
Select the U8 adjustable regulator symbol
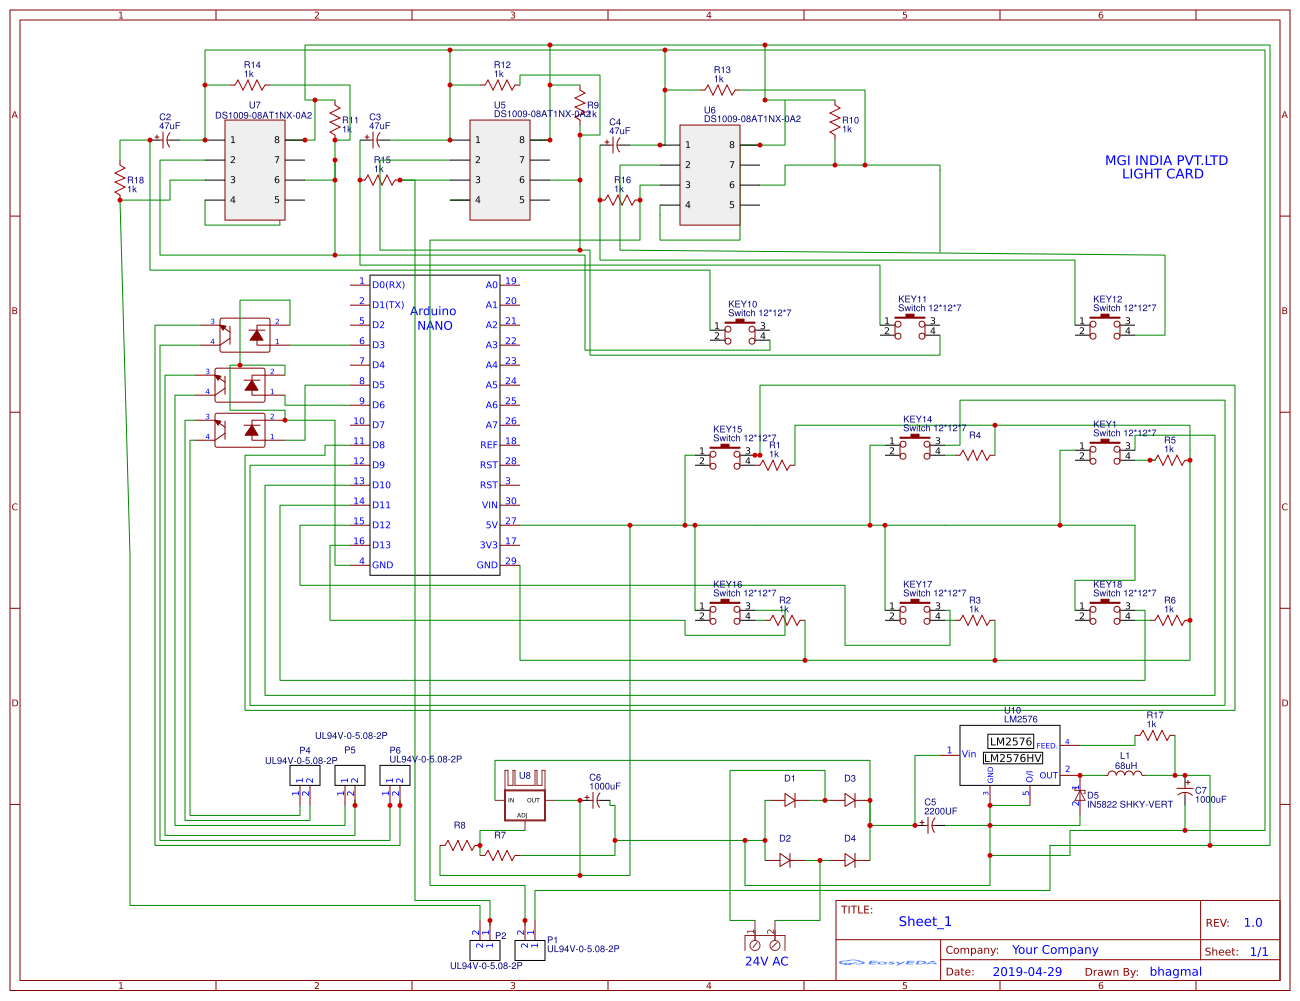point(525,795)
